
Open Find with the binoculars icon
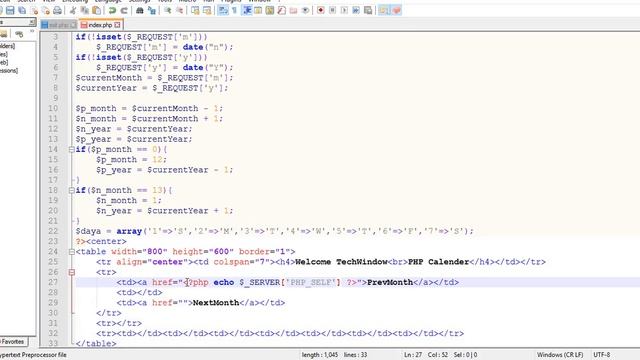[x=140, y=10]
